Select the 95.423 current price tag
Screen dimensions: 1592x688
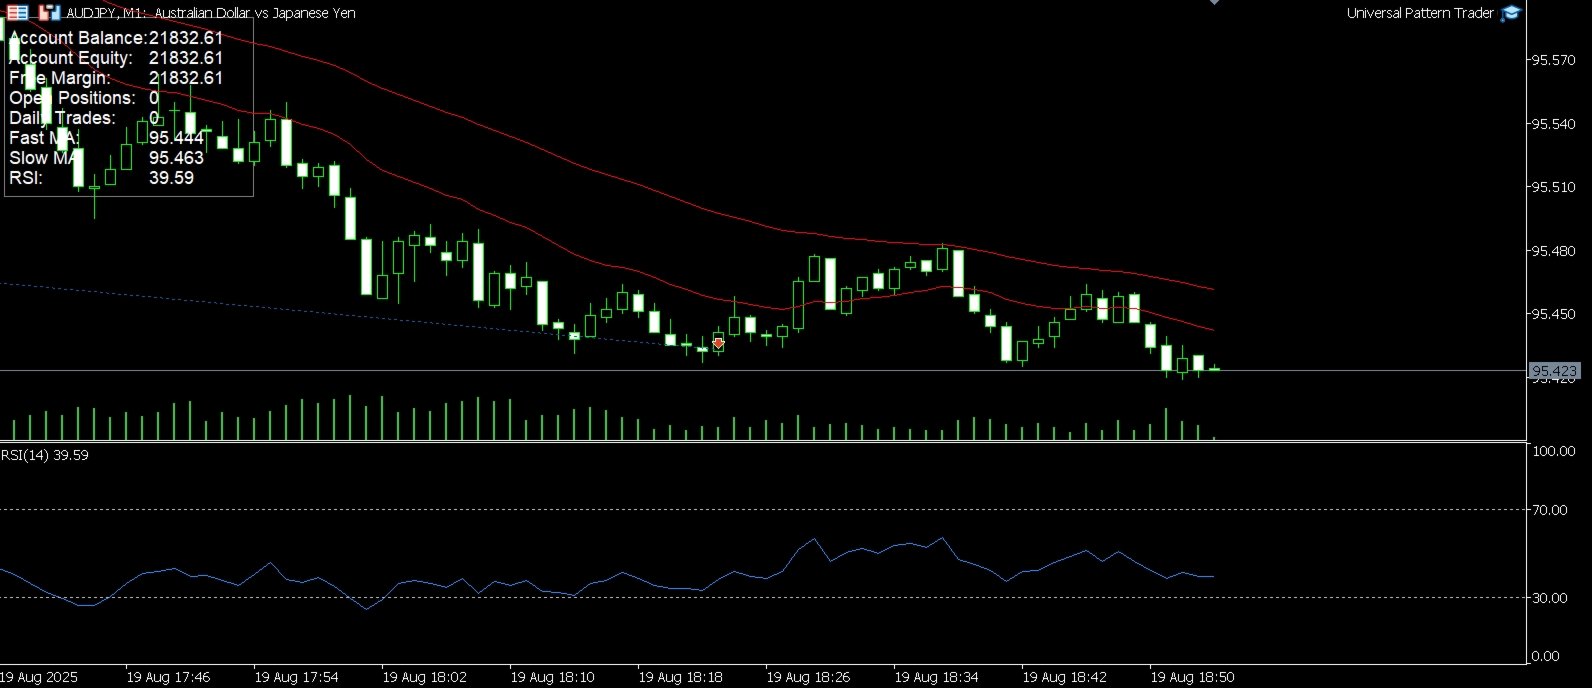pos(1555,371)
